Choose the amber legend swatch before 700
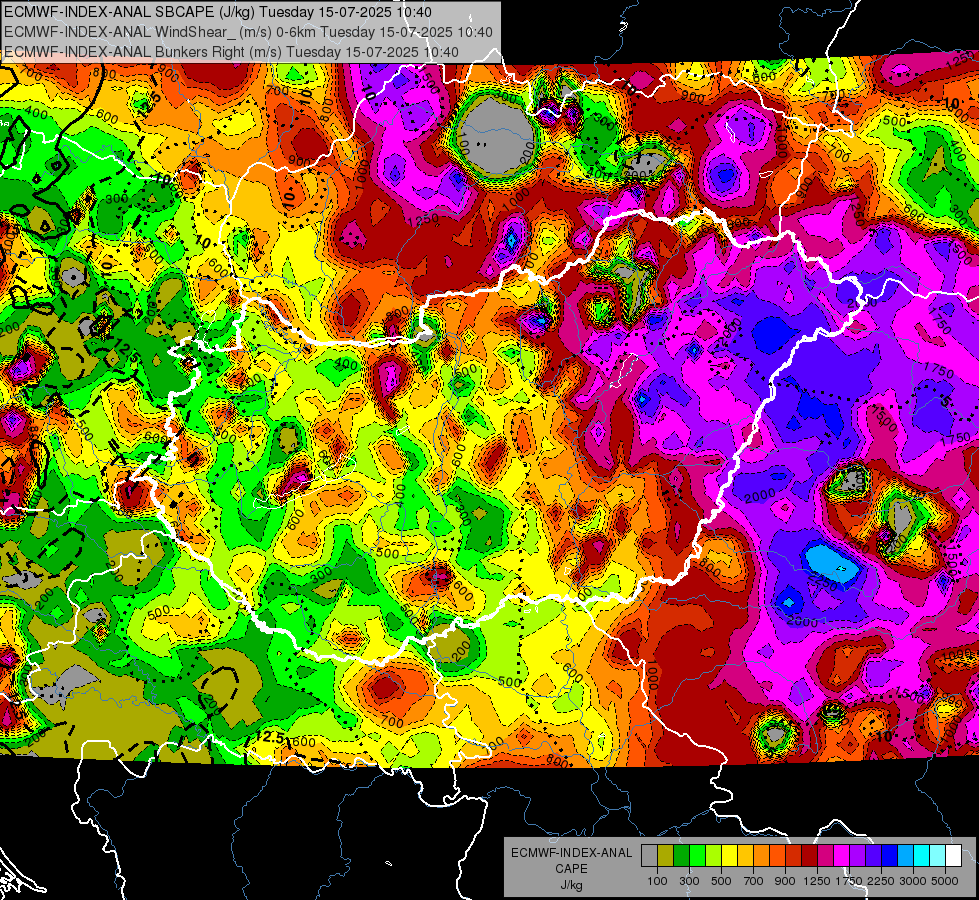The height and width of the screenshot is (900, 979). coord(745,856)
